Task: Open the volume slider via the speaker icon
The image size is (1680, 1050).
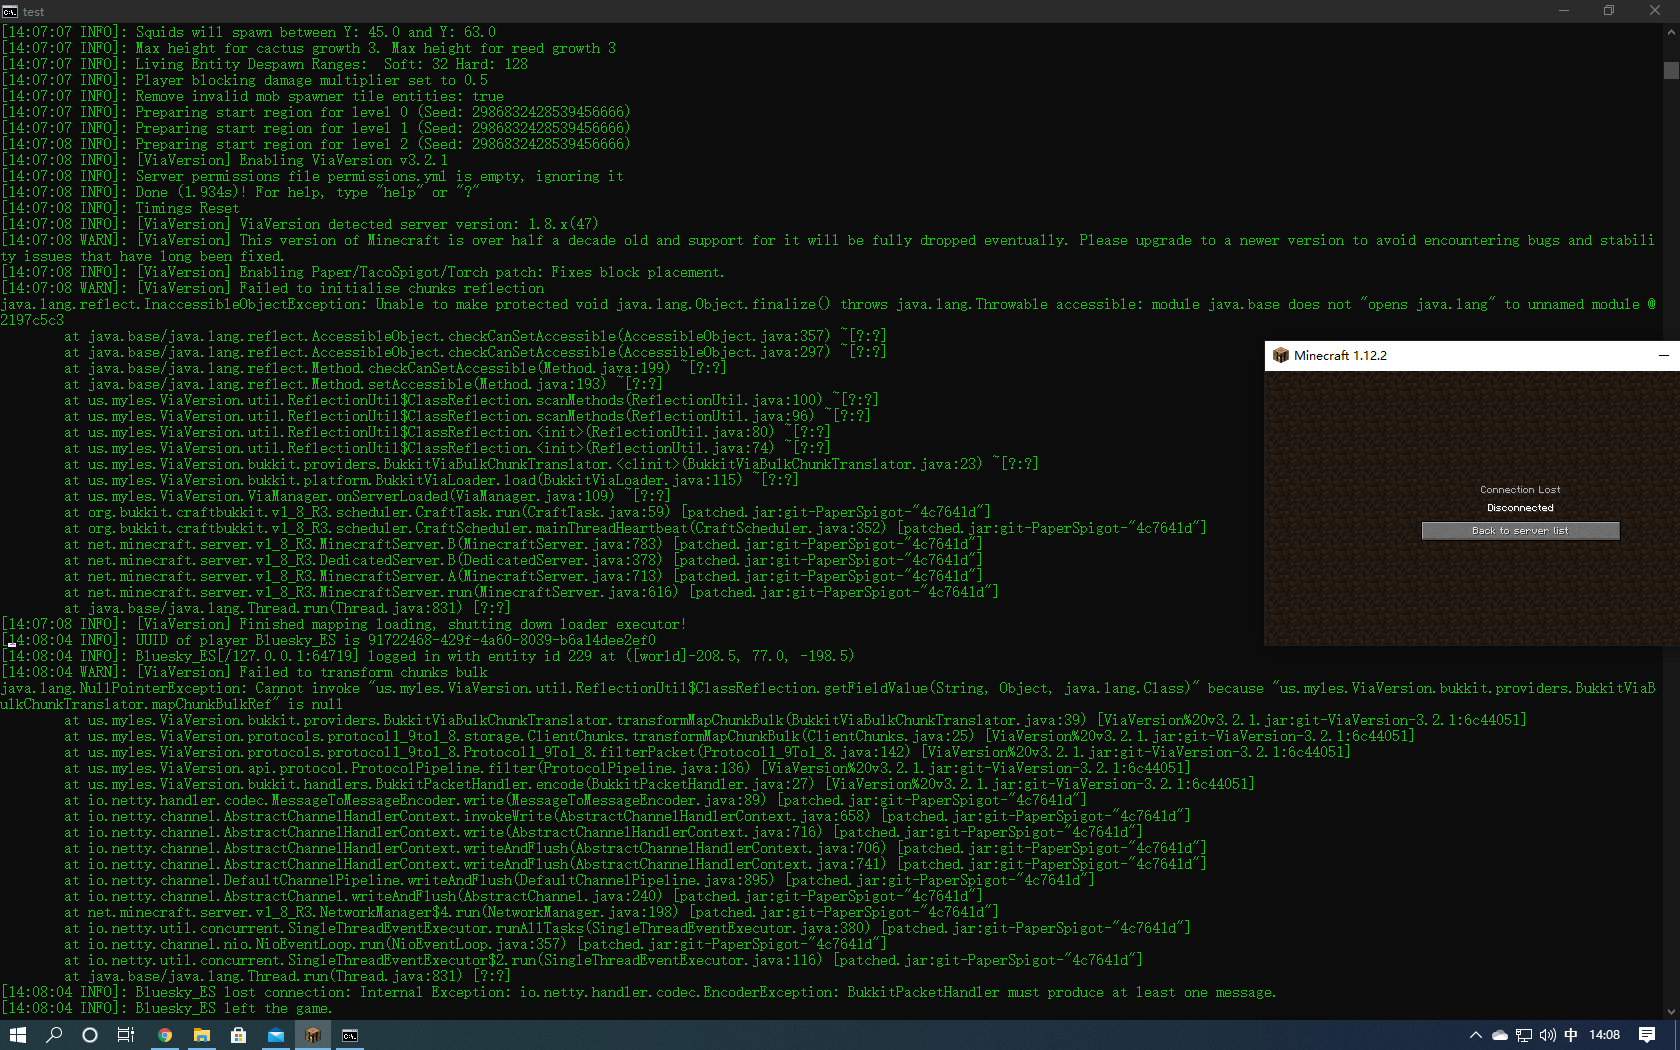Action: tap(1548, 1035)
